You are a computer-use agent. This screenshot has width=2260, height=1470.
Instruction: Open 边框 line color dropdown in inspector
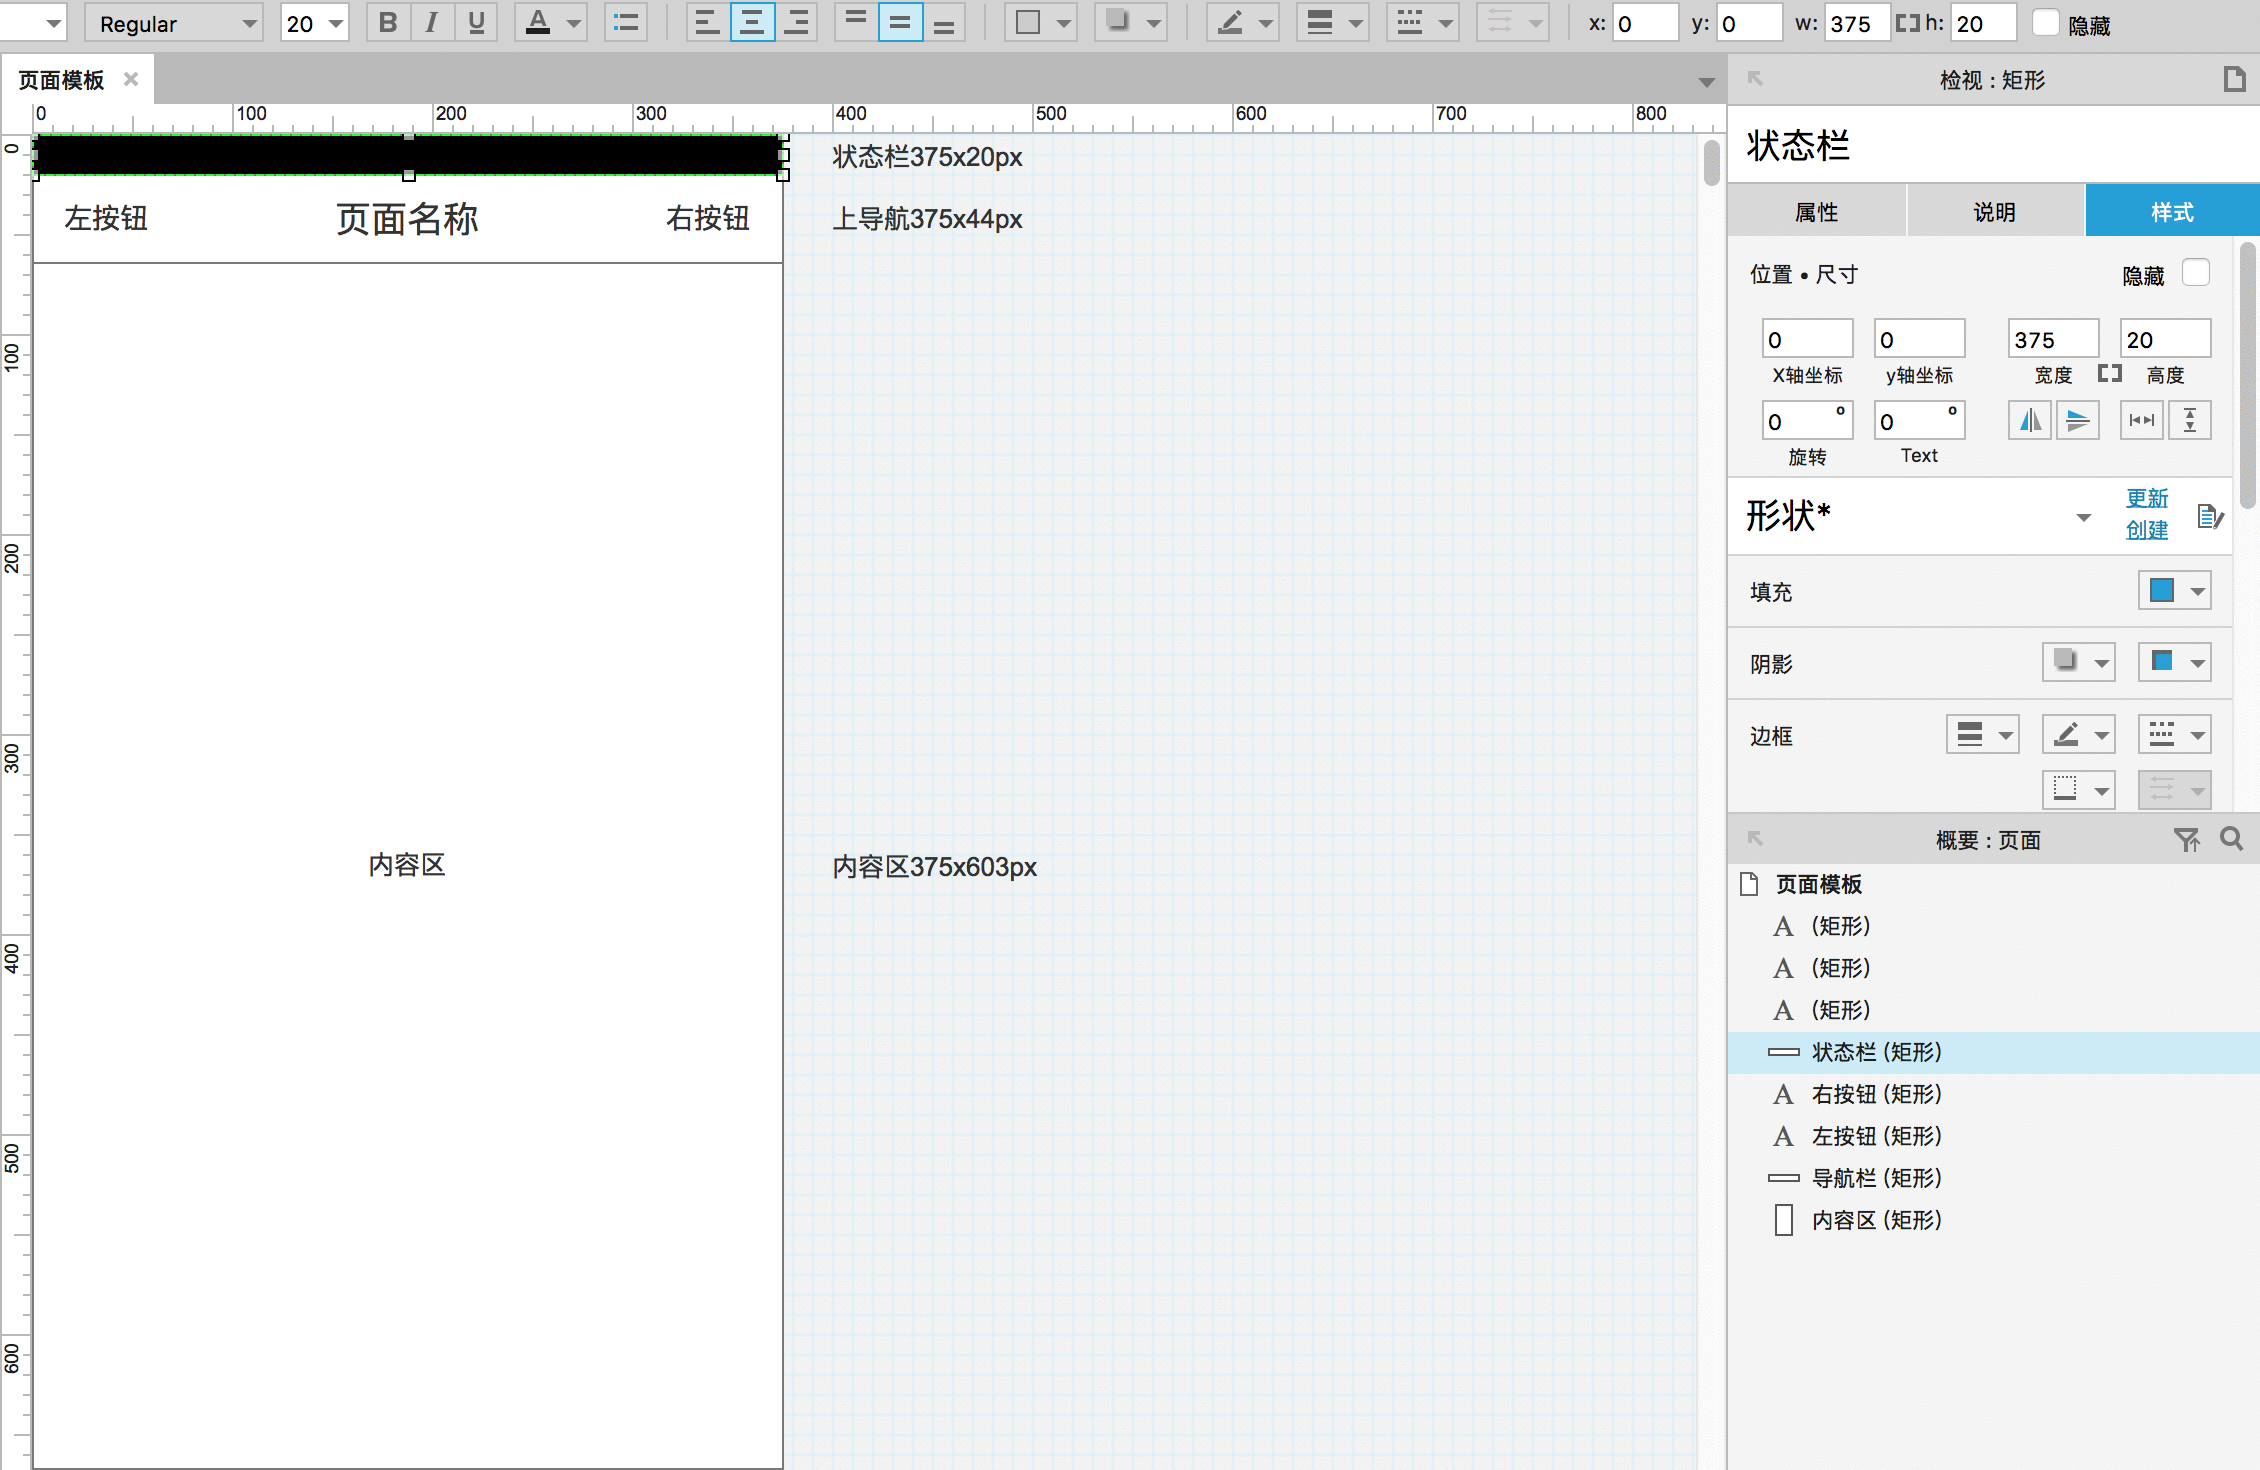[2078, 734]
